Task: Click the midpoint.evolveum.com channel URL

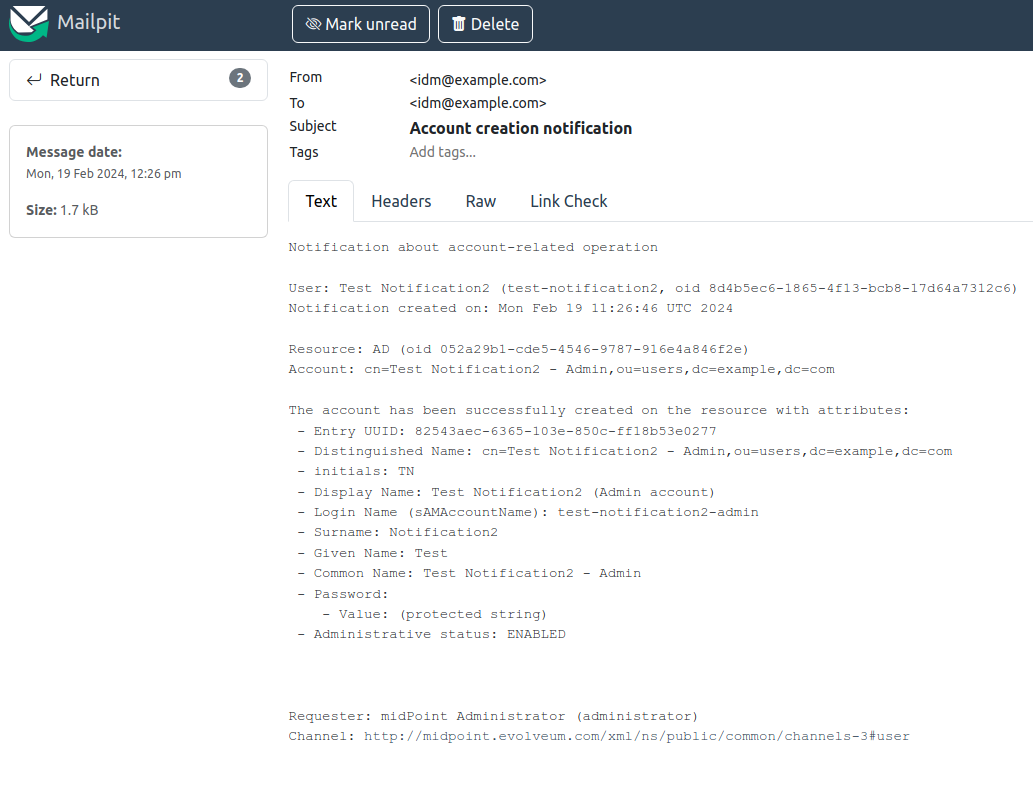Action: click(x=636, y=736)
